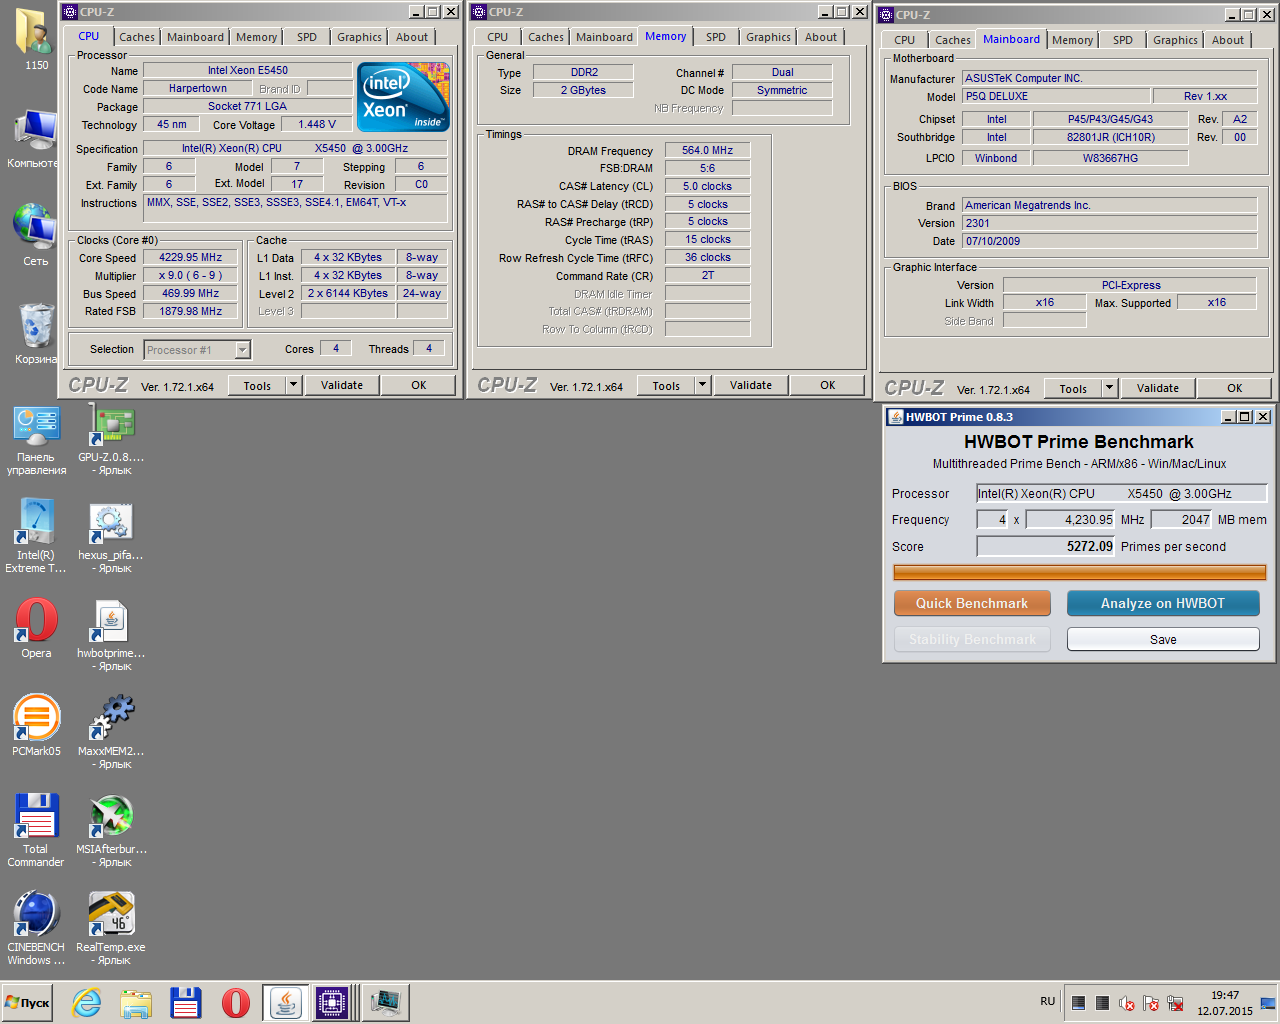Switch to the Java HWBOT Prime taskbar item
1280x1024 pixels.
click(285, 1002)
